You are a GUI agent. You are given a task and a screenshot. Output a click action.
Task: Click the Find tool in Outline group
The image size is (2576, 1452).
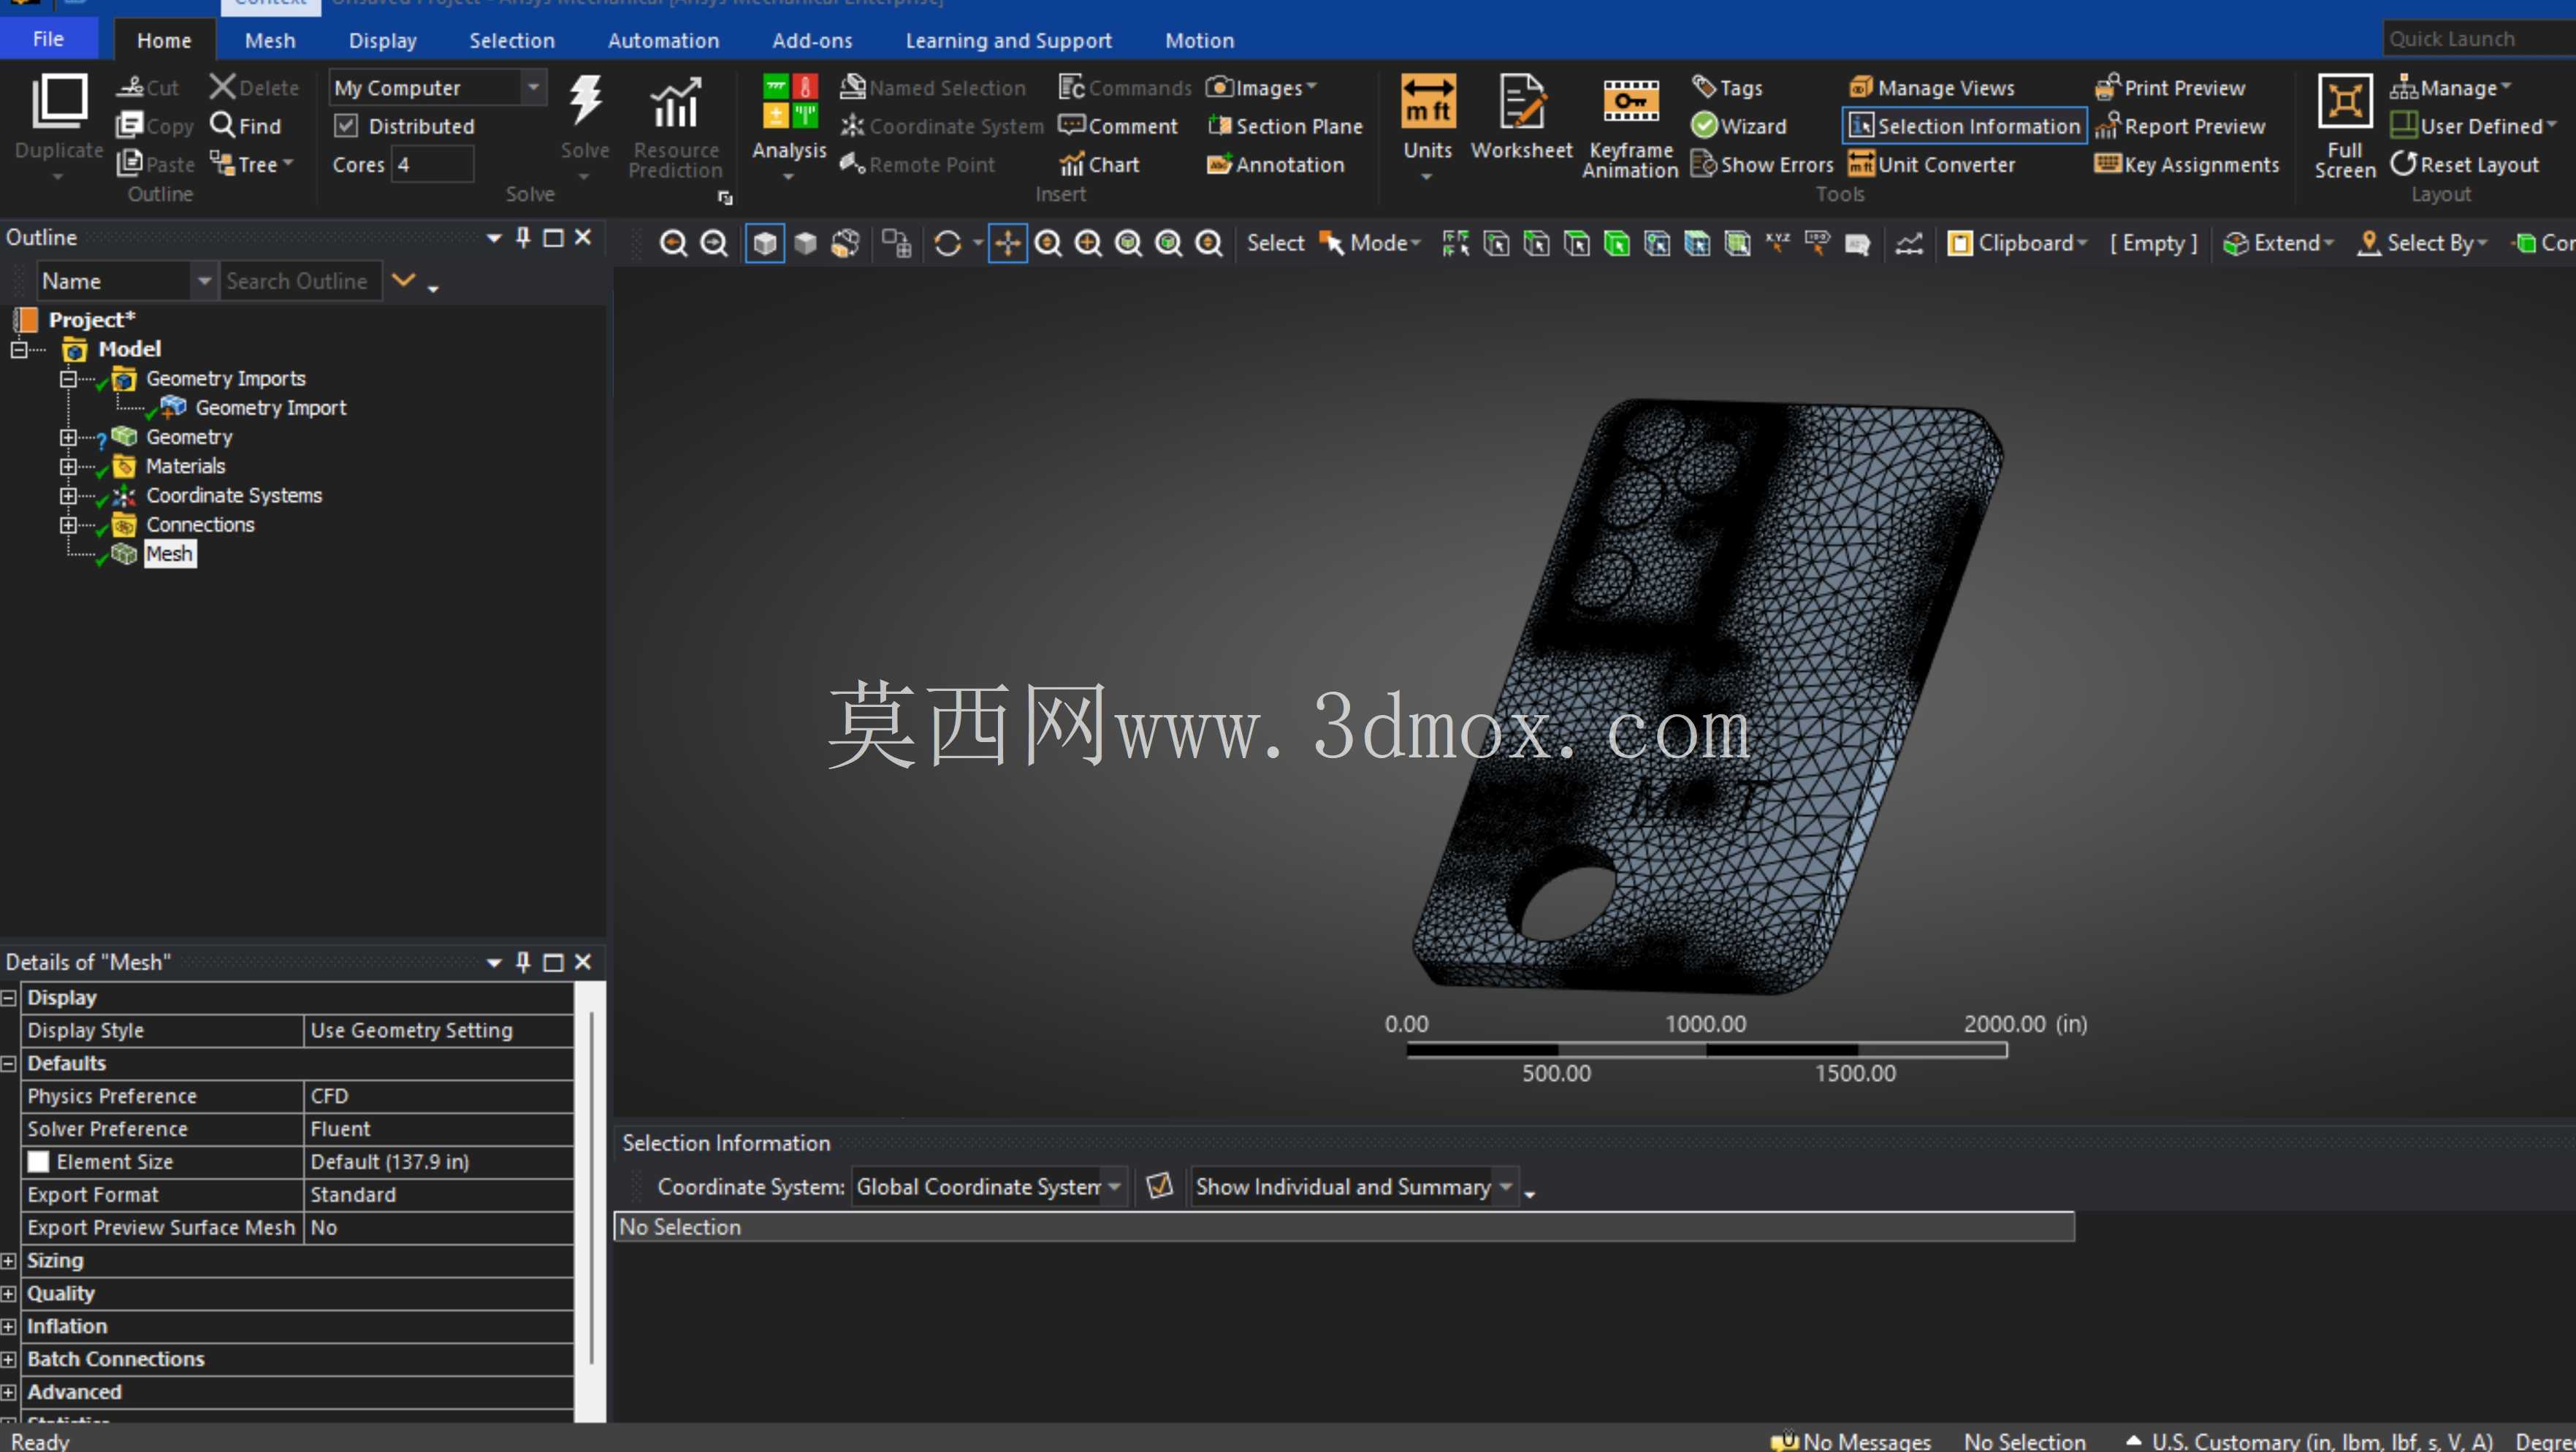[246, 126]
